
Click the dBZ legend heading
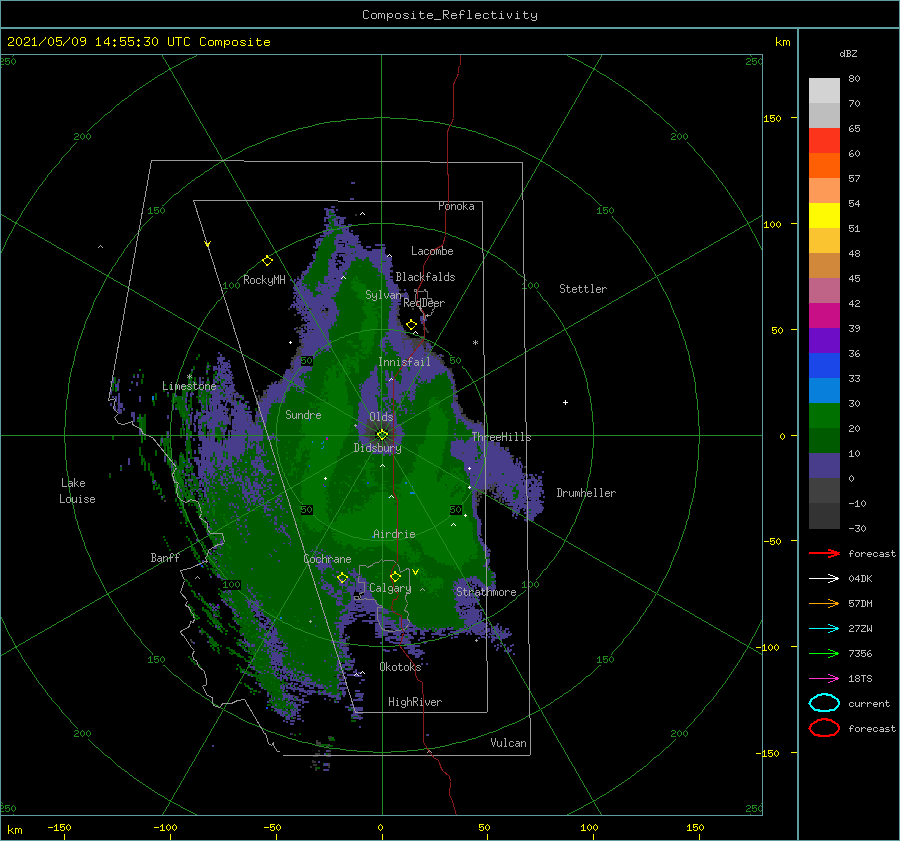click(x=848, y=54)
